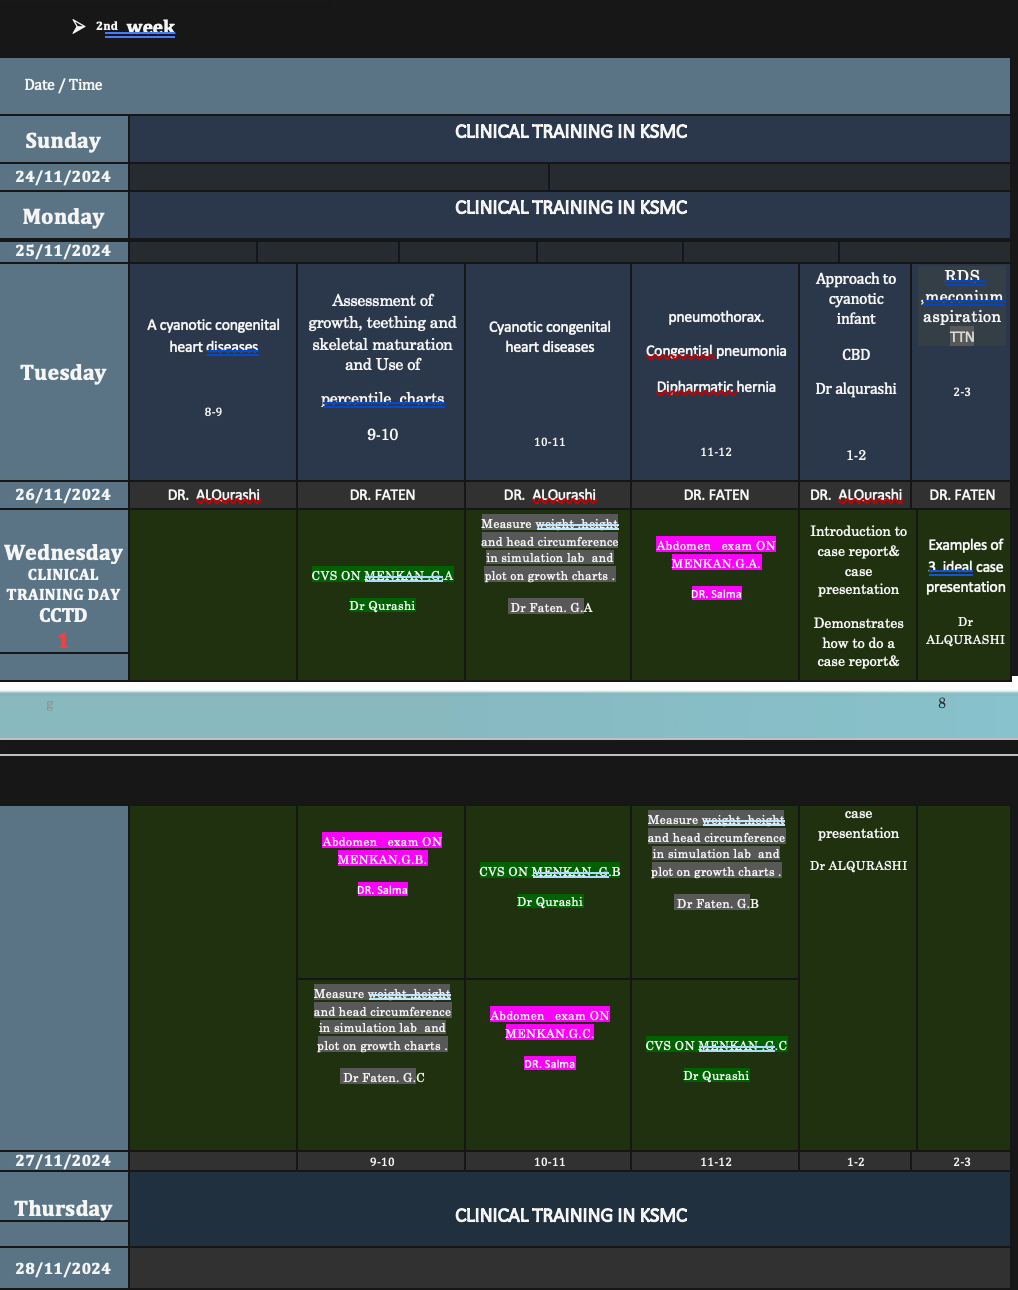Image resolution: width=1018 pixels, height=1290 pixels.
Task: Select Monday's Clinical Training in KSMC row
Action: pos(570,208)
